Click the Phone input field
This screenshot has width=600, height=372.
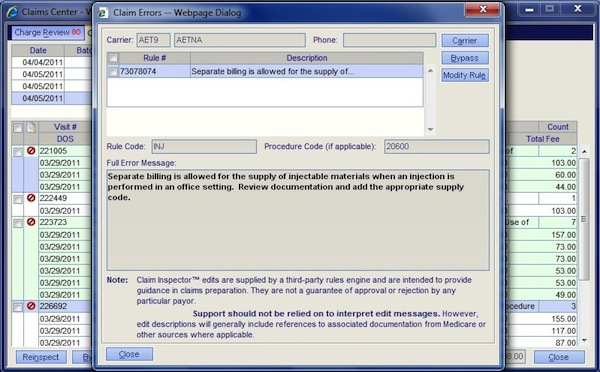(390, 40)
